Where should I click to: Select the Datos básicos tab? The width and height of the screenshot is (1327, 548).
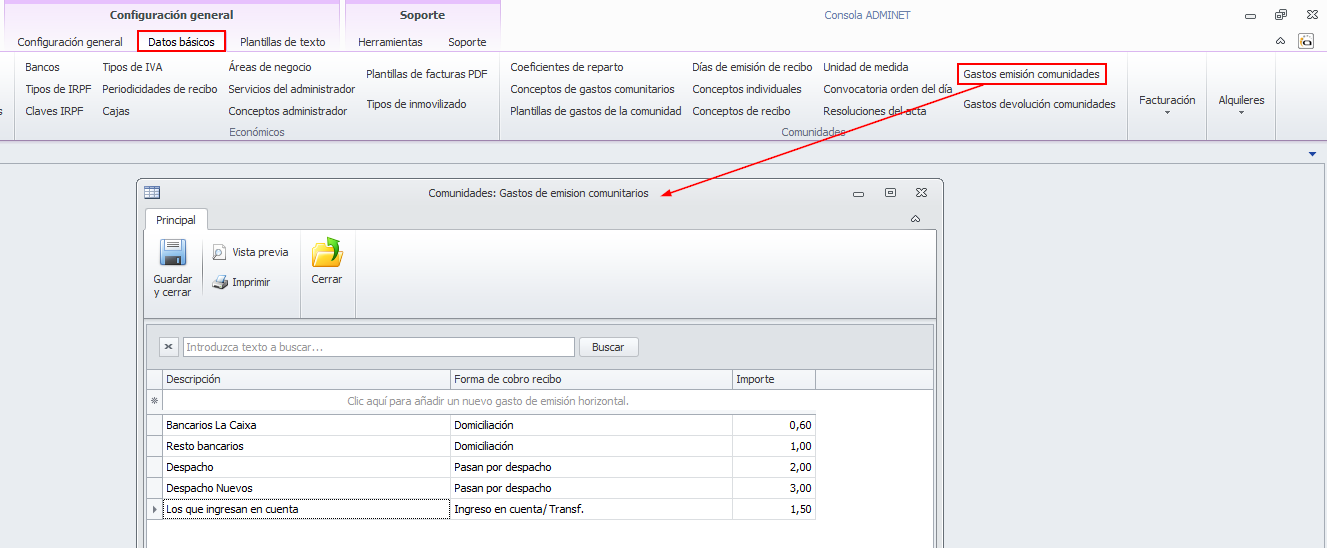[x=181, y=42]
